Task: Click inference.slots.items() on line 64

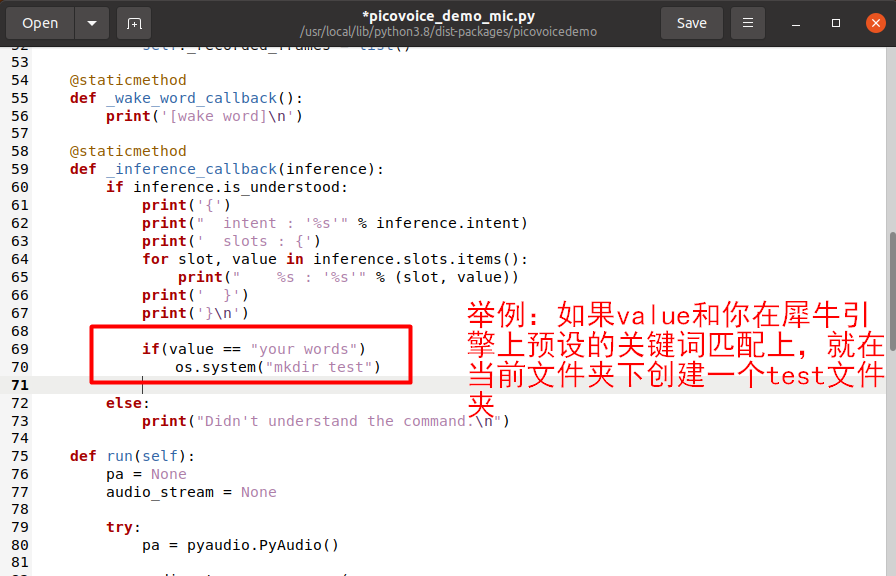Action: (x=415, y=259)
